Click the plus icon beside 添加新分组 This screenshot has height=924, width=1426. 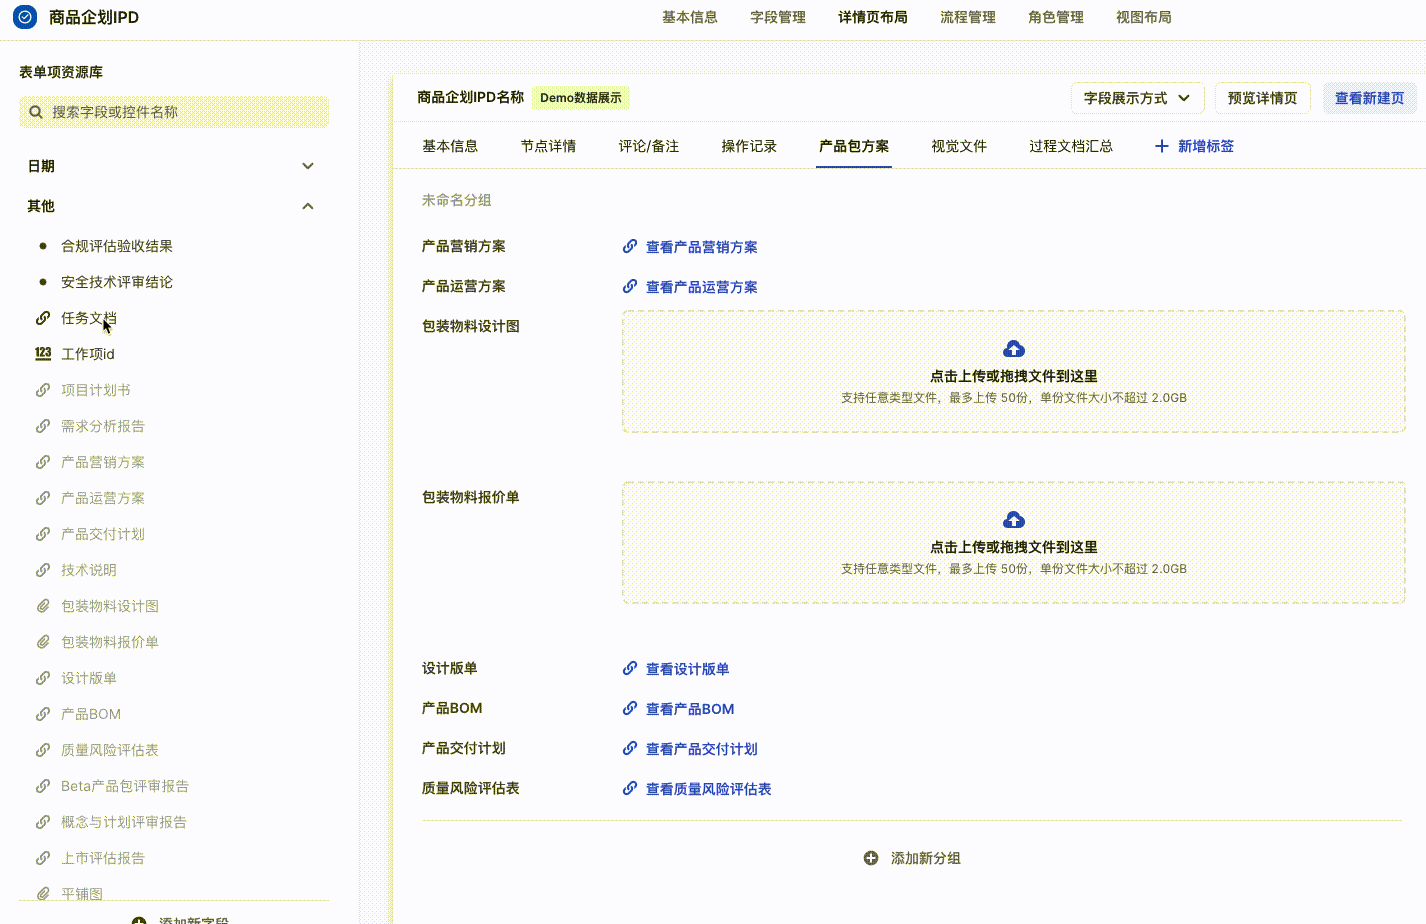coord(871,858)
